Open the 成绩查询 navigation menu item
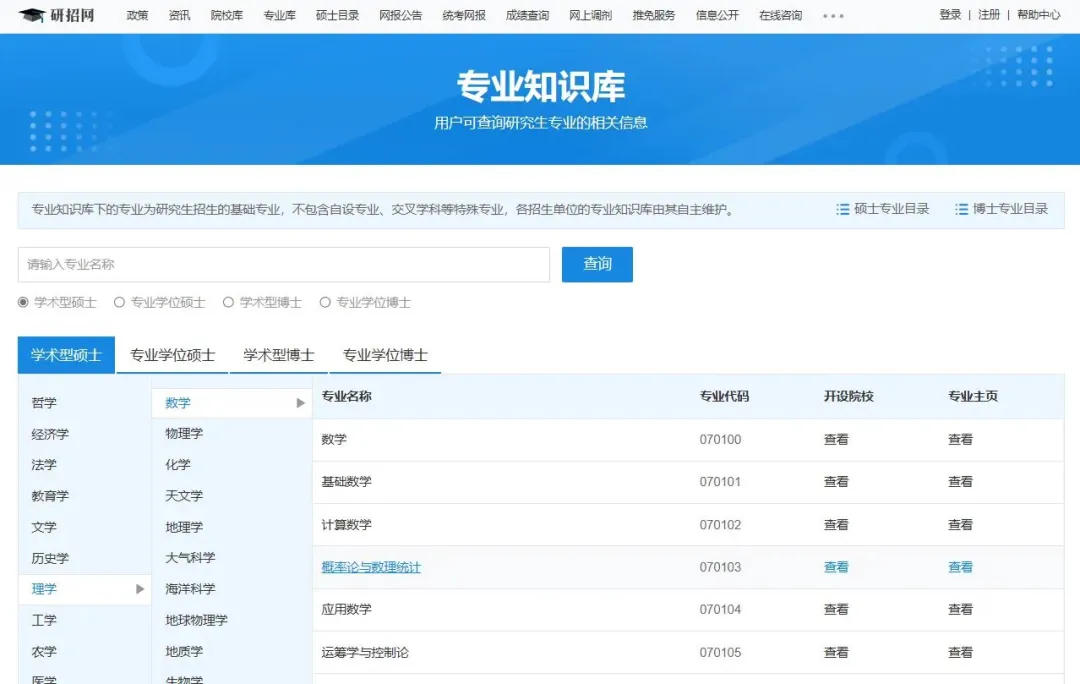1080x684 pixels. click(527, 15)
